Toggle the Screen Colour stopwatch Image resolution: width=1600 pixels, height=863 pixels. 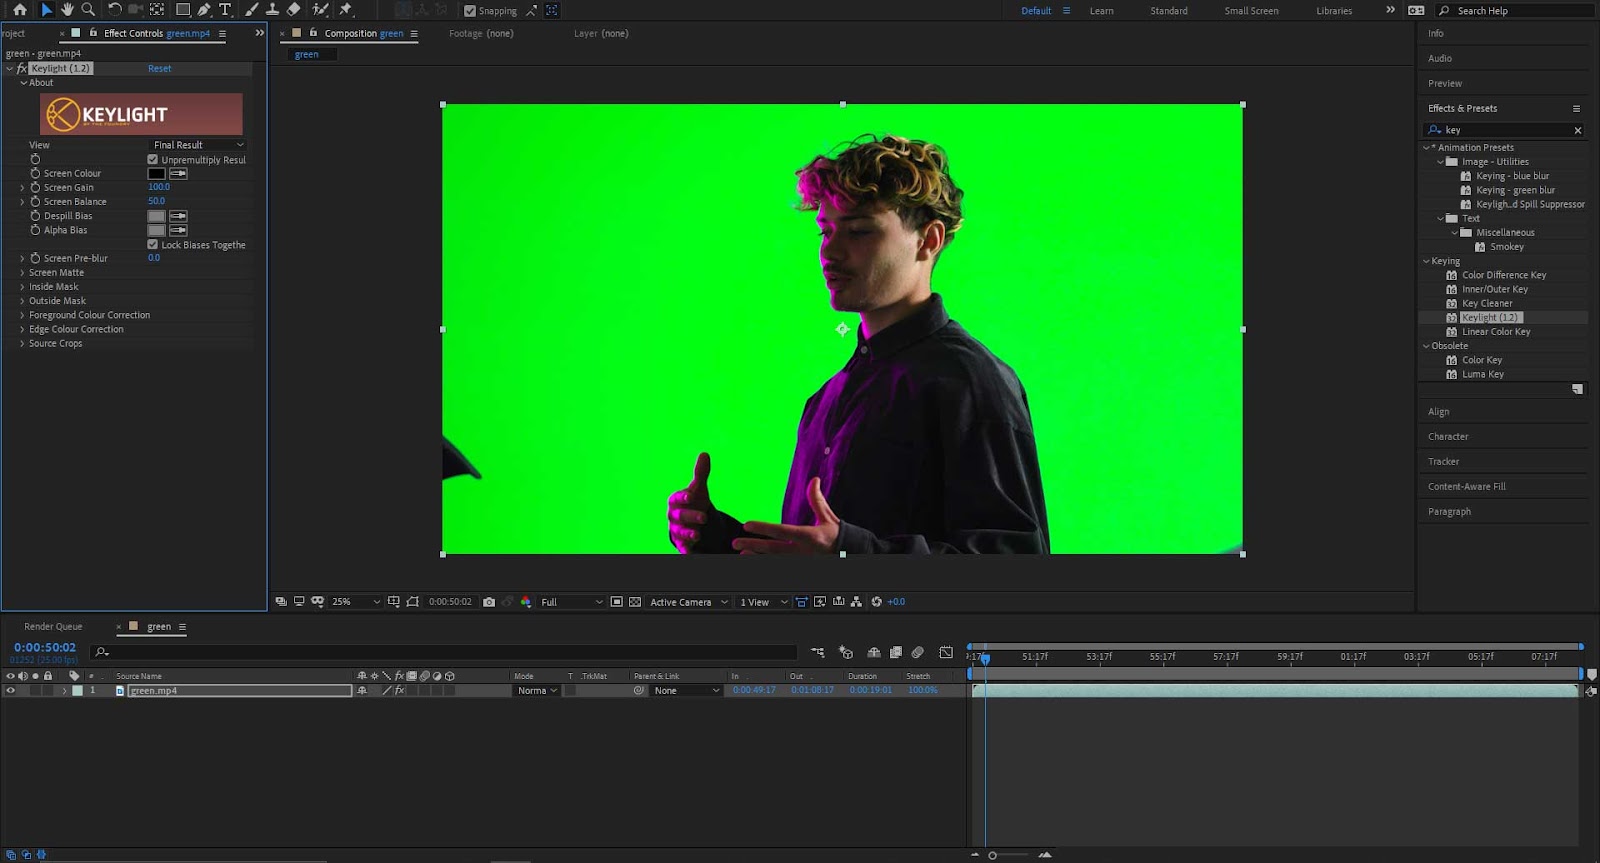35,174
